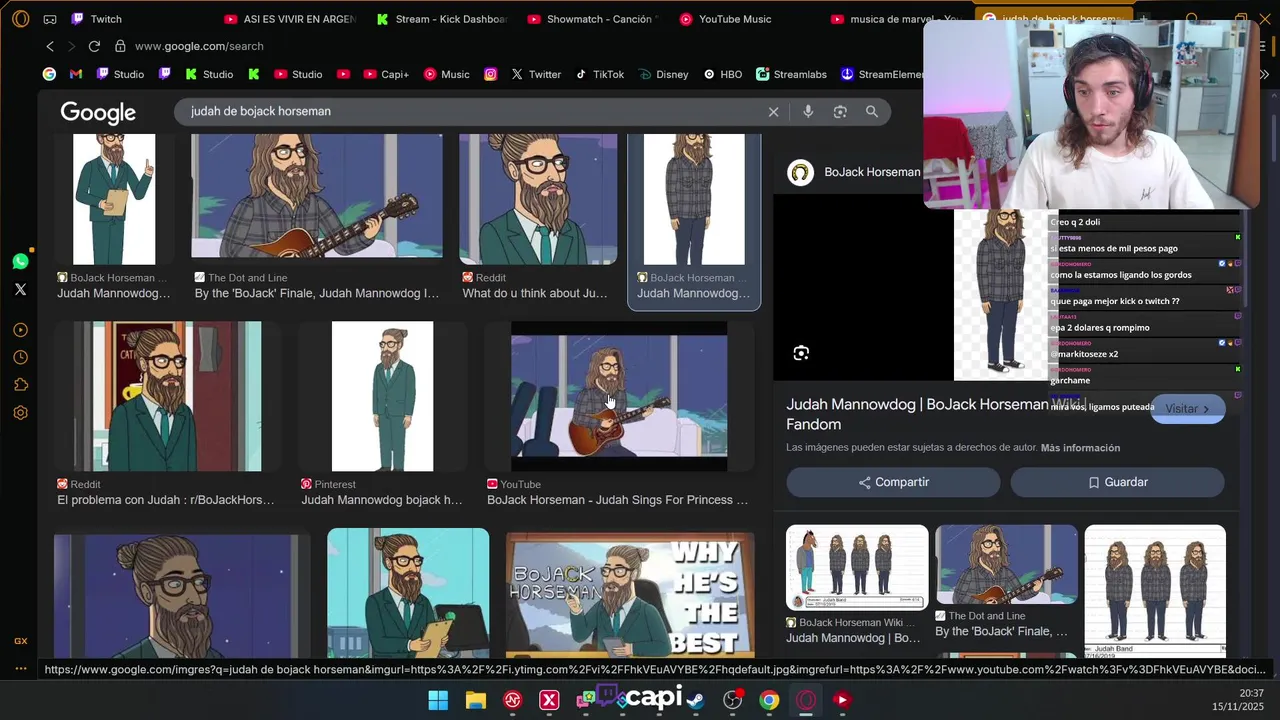The width and height of the screenshot is (1280, 720).
Task: Open Steam from the taskbar
Action: click(695, 700)
